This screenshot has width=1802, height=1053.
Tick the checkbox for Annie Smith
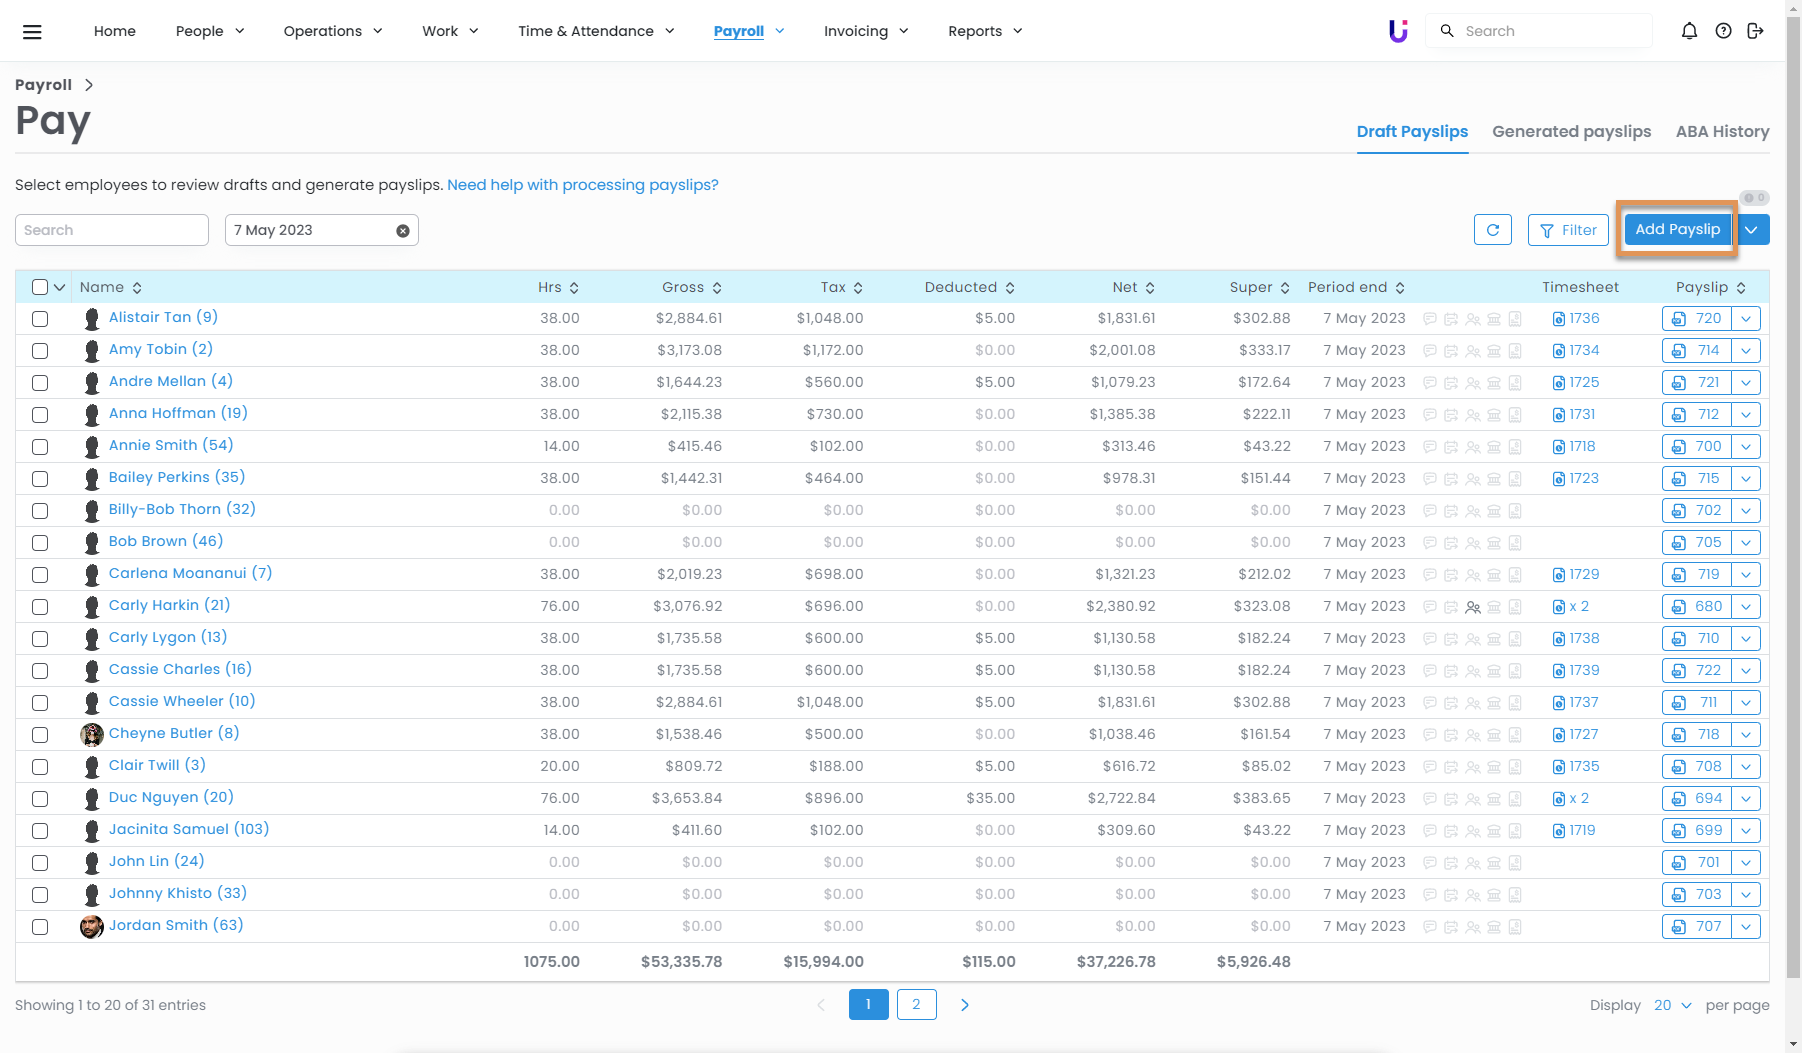[40, 447]
